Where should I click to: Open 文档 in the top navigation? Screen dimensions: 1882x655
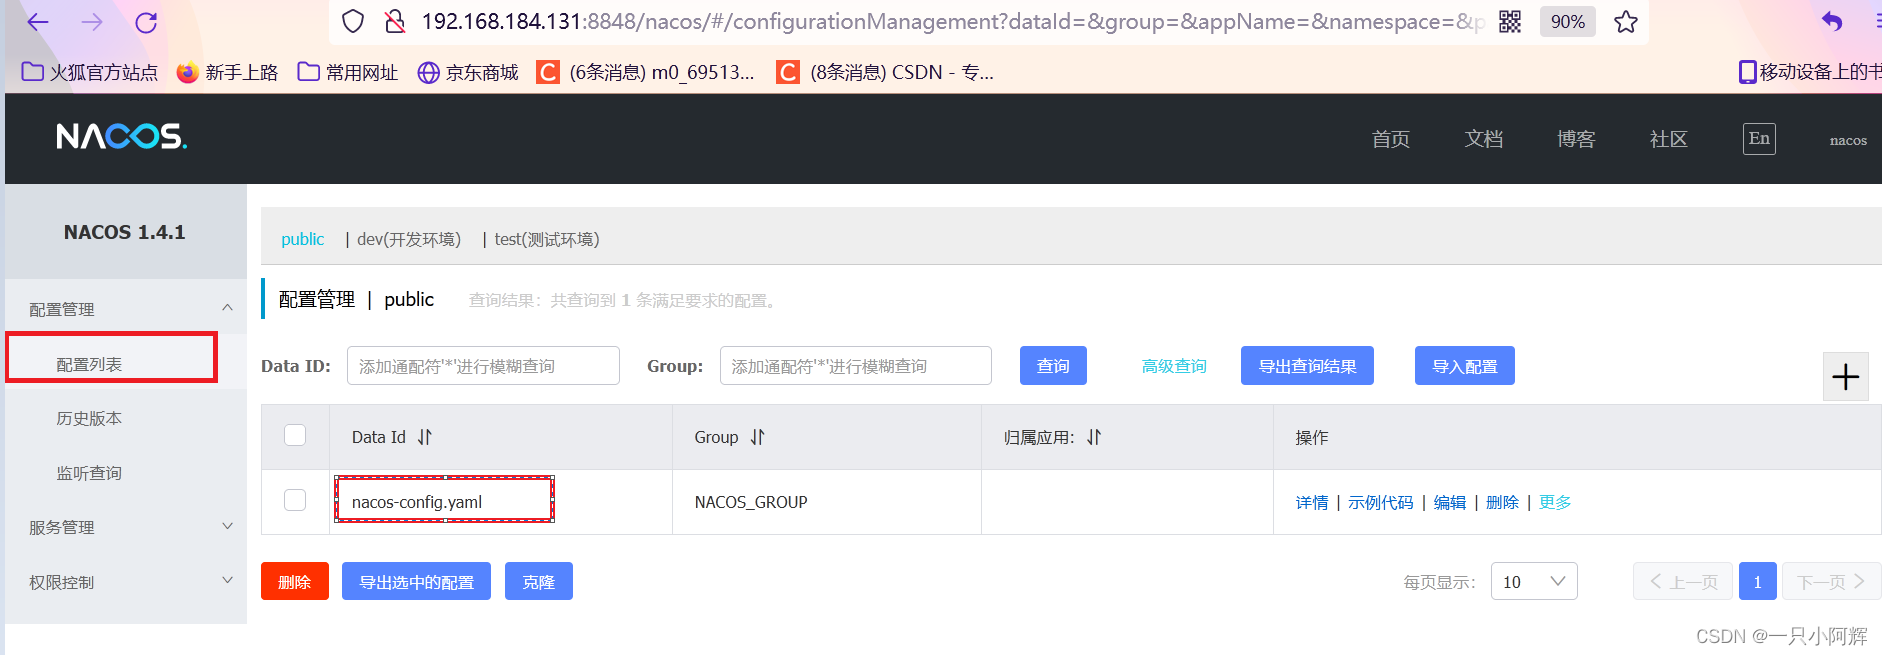pos(1484,139)
